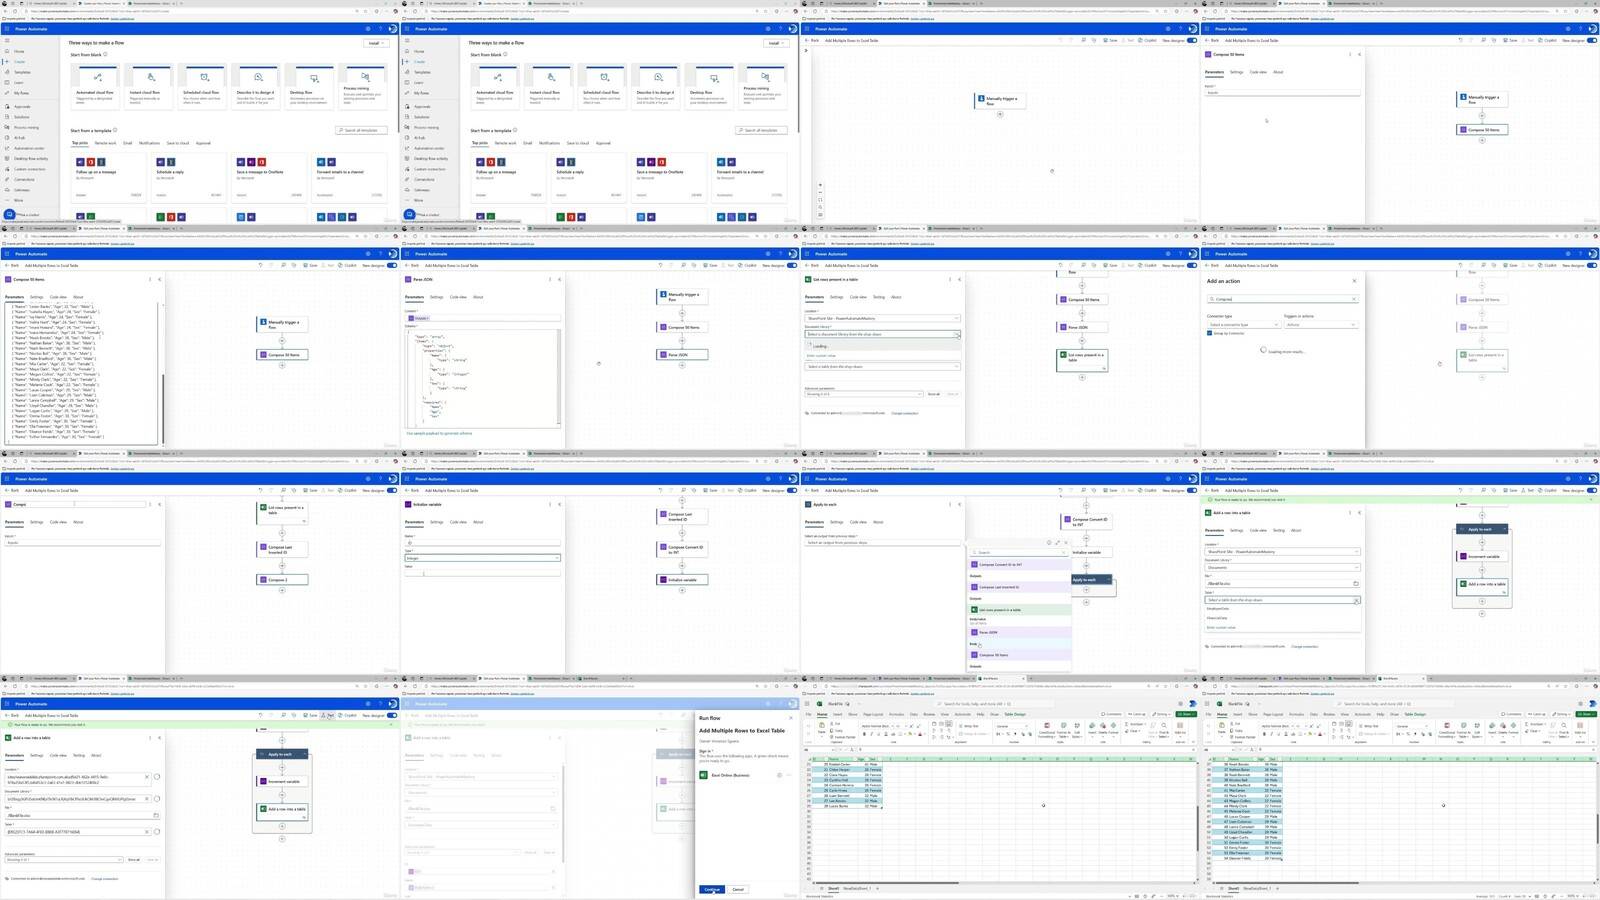Collapse the open Table dropdown in Add a row panel
Screen dimensions: 1600x900
(x=1356, y=600)
